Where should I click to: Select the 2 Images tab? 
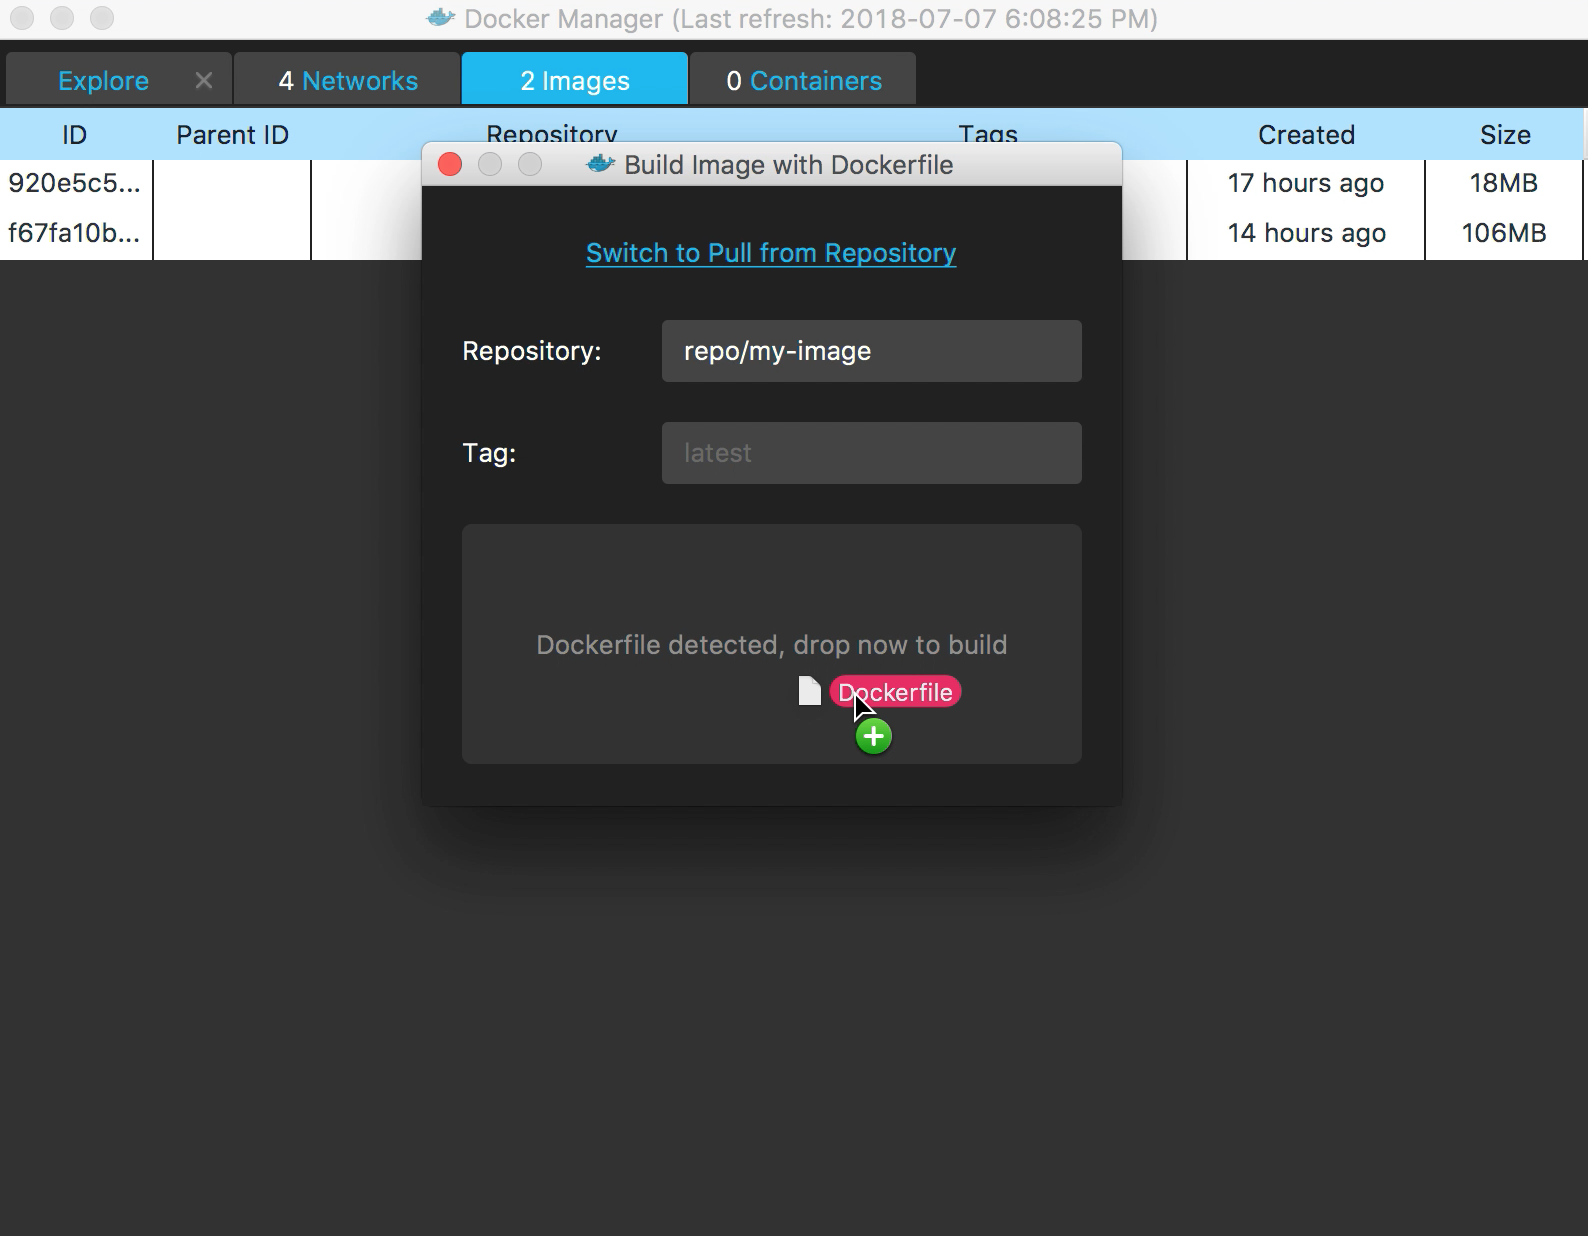tap(575, 81)
